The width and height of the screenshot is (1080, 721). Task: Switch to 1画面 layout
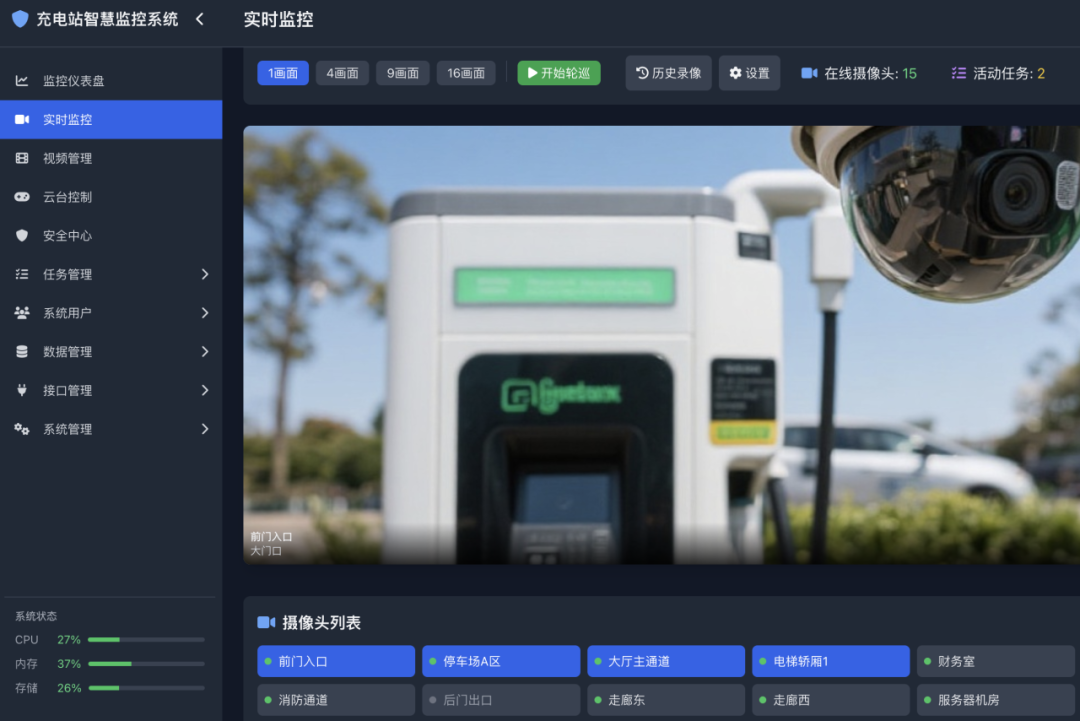[x=283, y=73]
